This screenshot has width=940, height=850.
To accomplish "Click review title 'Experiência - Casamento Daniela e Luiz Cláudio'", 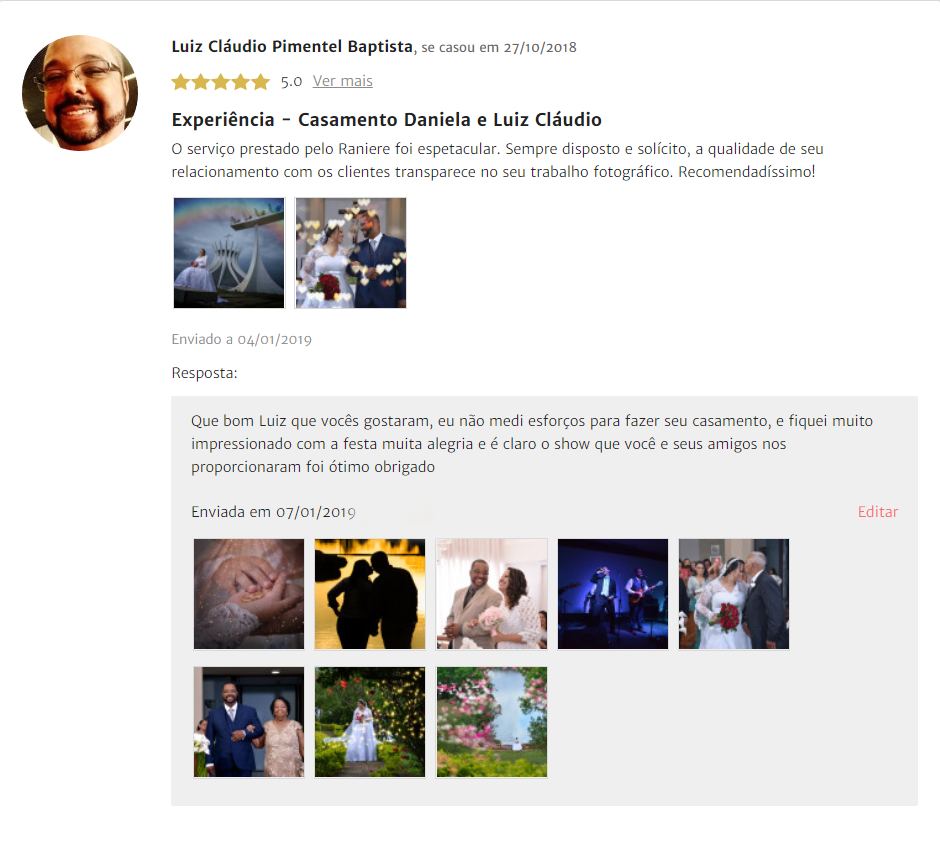I will pos(387,120).
